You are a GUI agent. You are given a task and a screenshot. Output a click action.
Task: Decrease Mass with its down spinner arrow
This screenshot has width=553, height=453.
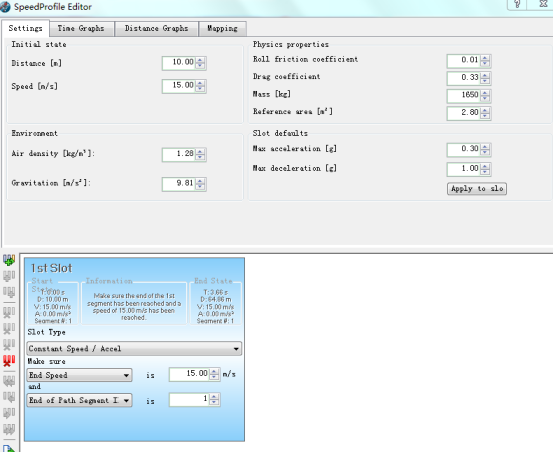tap(485, 98)
